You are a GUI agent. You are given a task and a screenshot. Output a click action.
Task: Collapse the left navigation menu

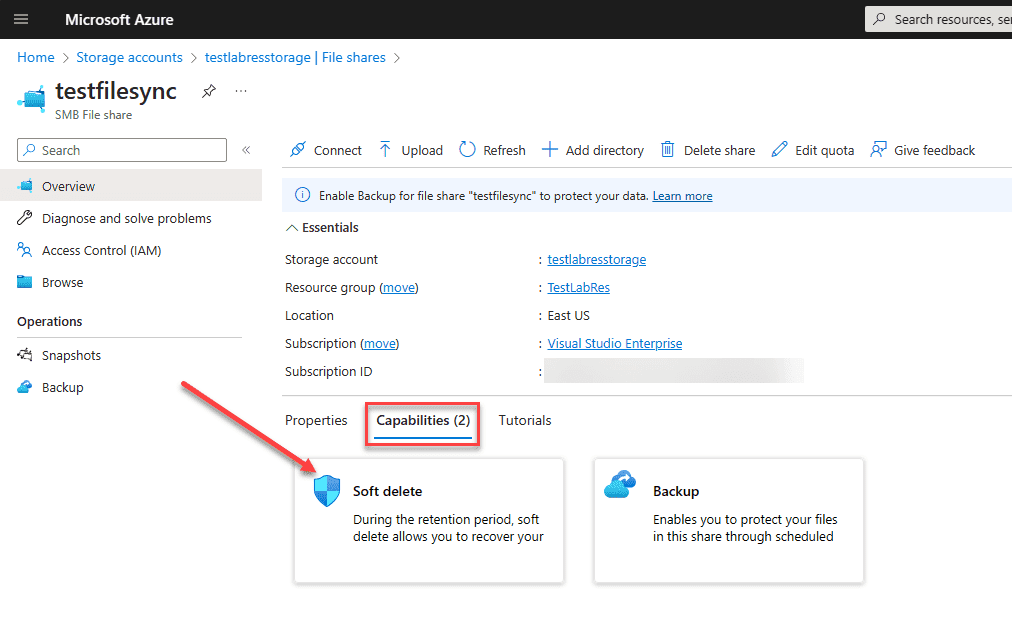point(246,150)
